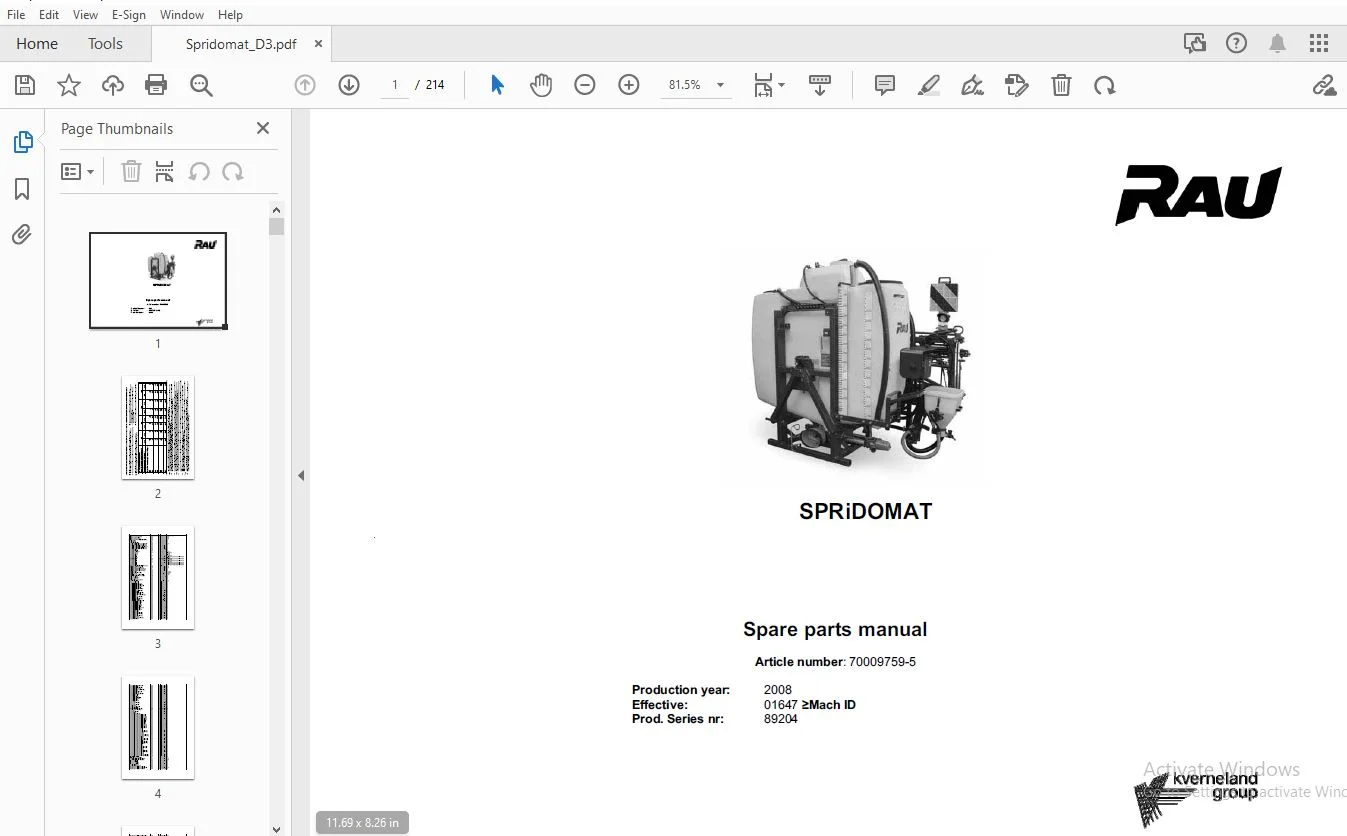Open the Edit menu

click(49, 14)
